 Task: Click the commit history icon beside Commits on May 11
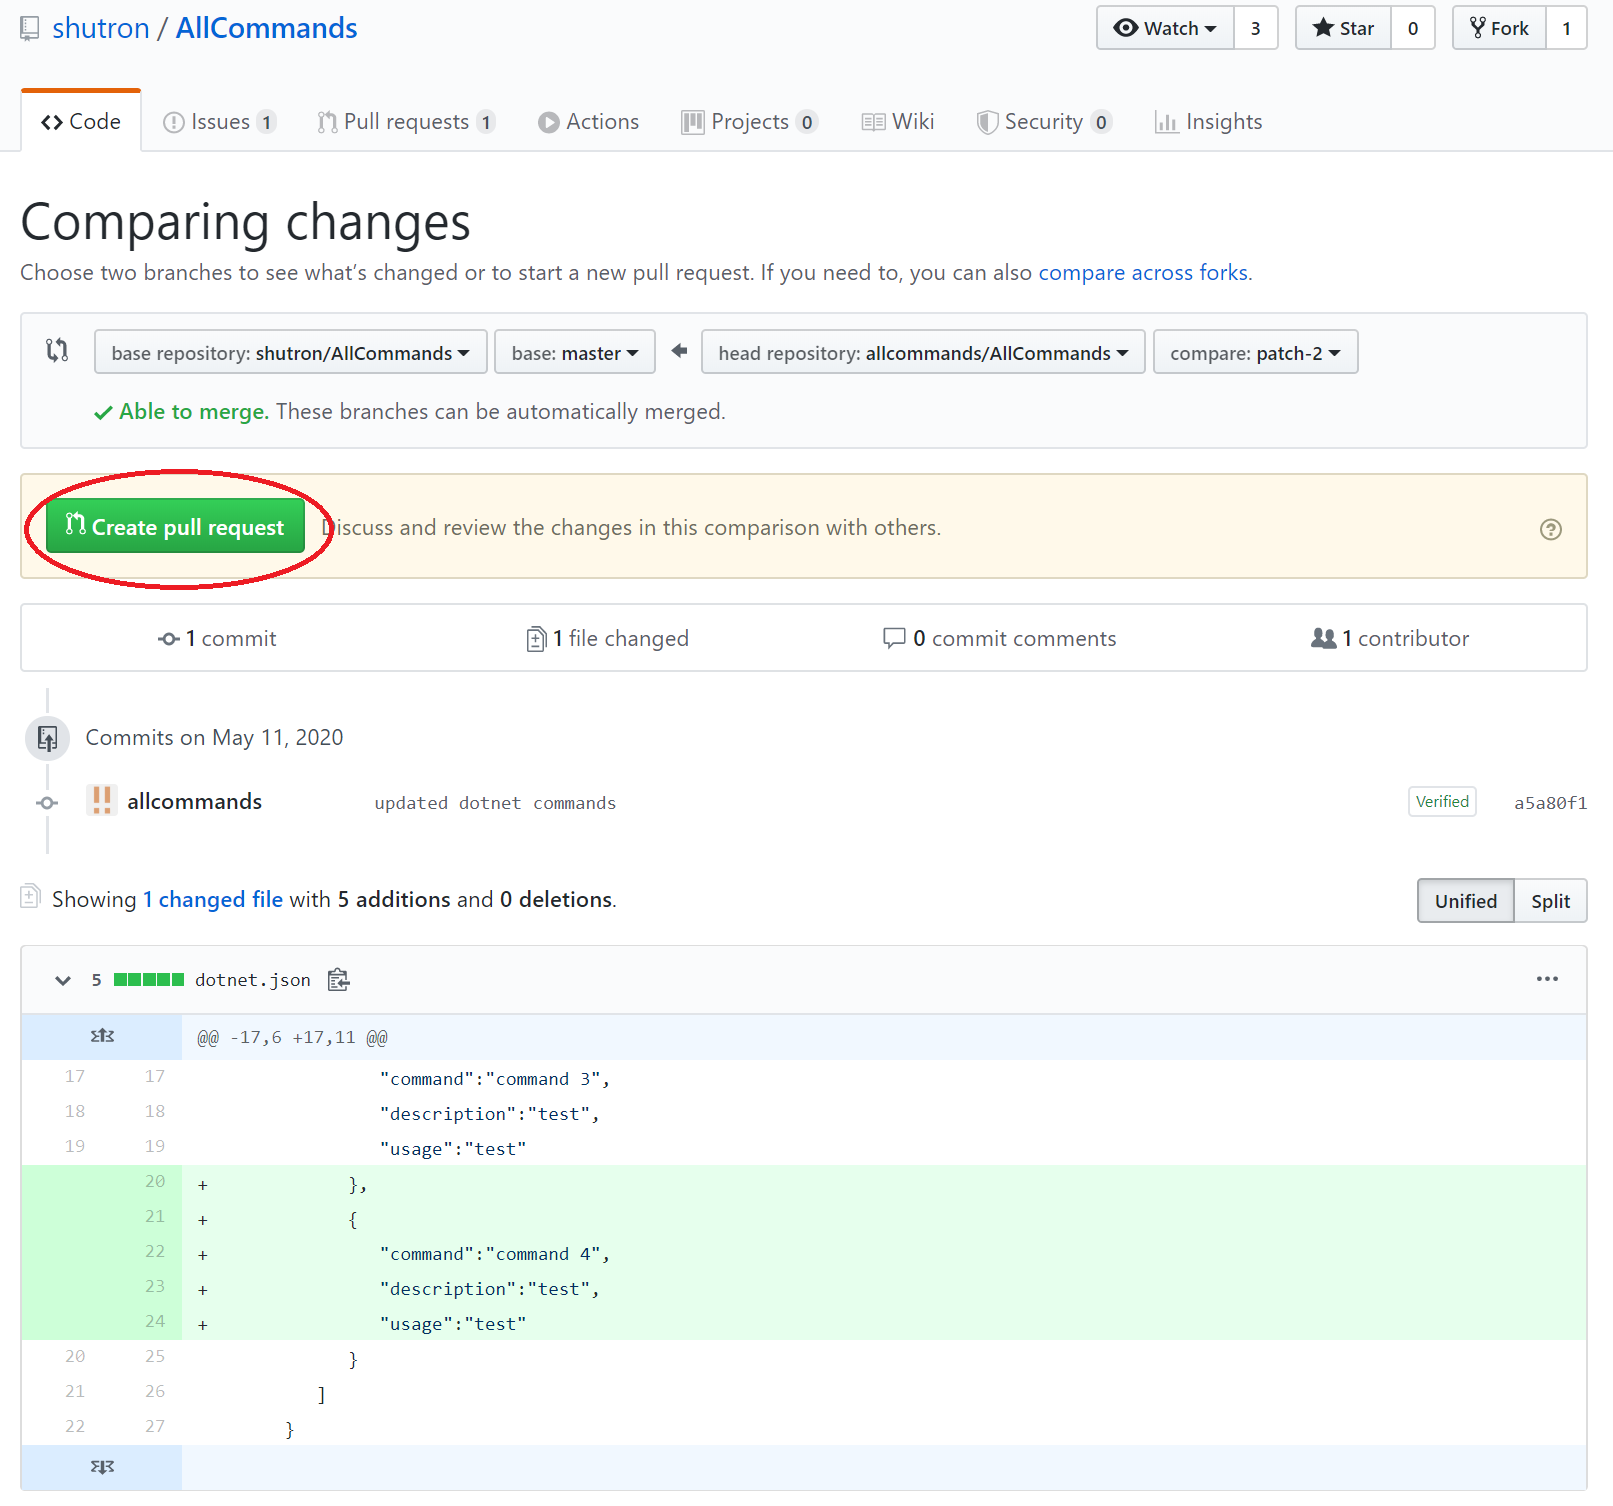point(47,739)
